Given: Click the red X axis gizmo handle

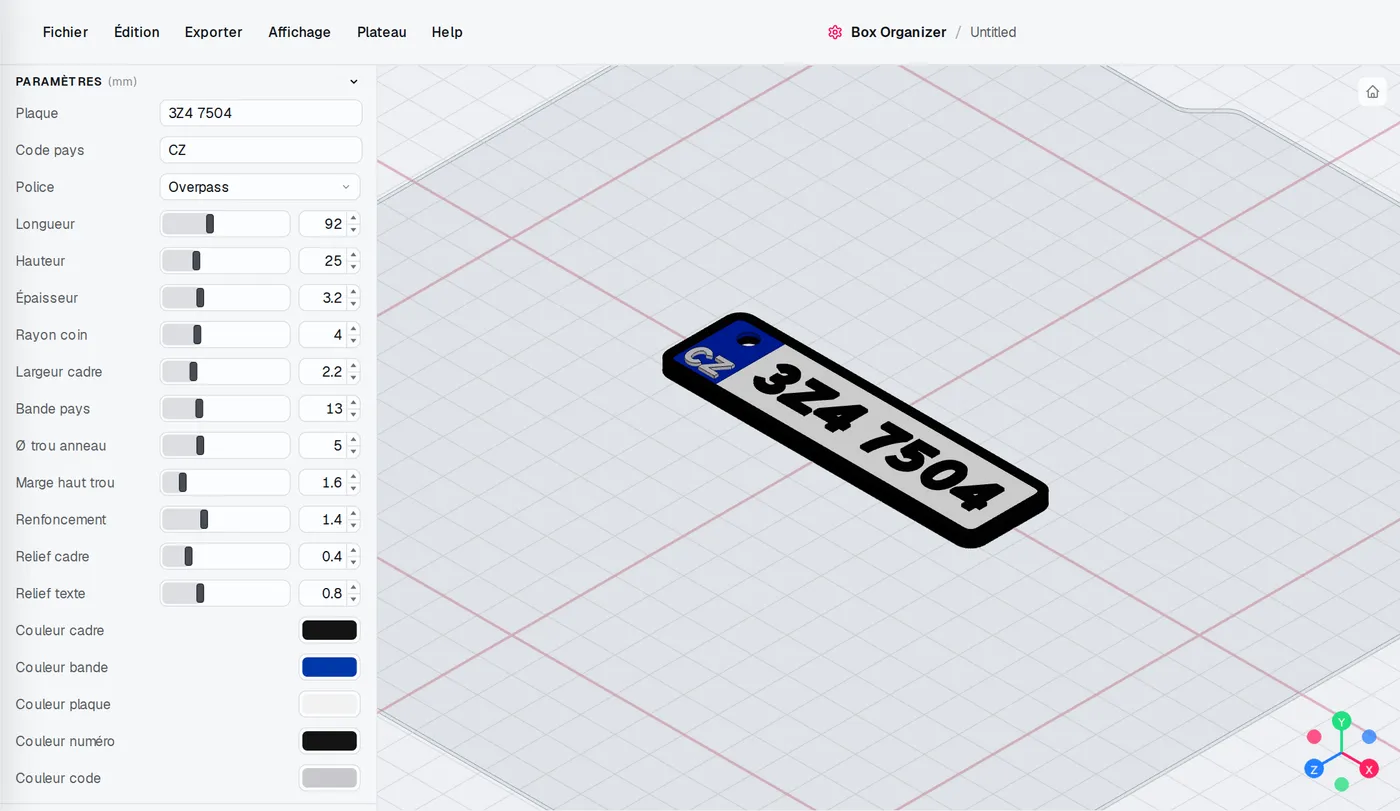Looking at the screenshot, I should (1369, 769).
